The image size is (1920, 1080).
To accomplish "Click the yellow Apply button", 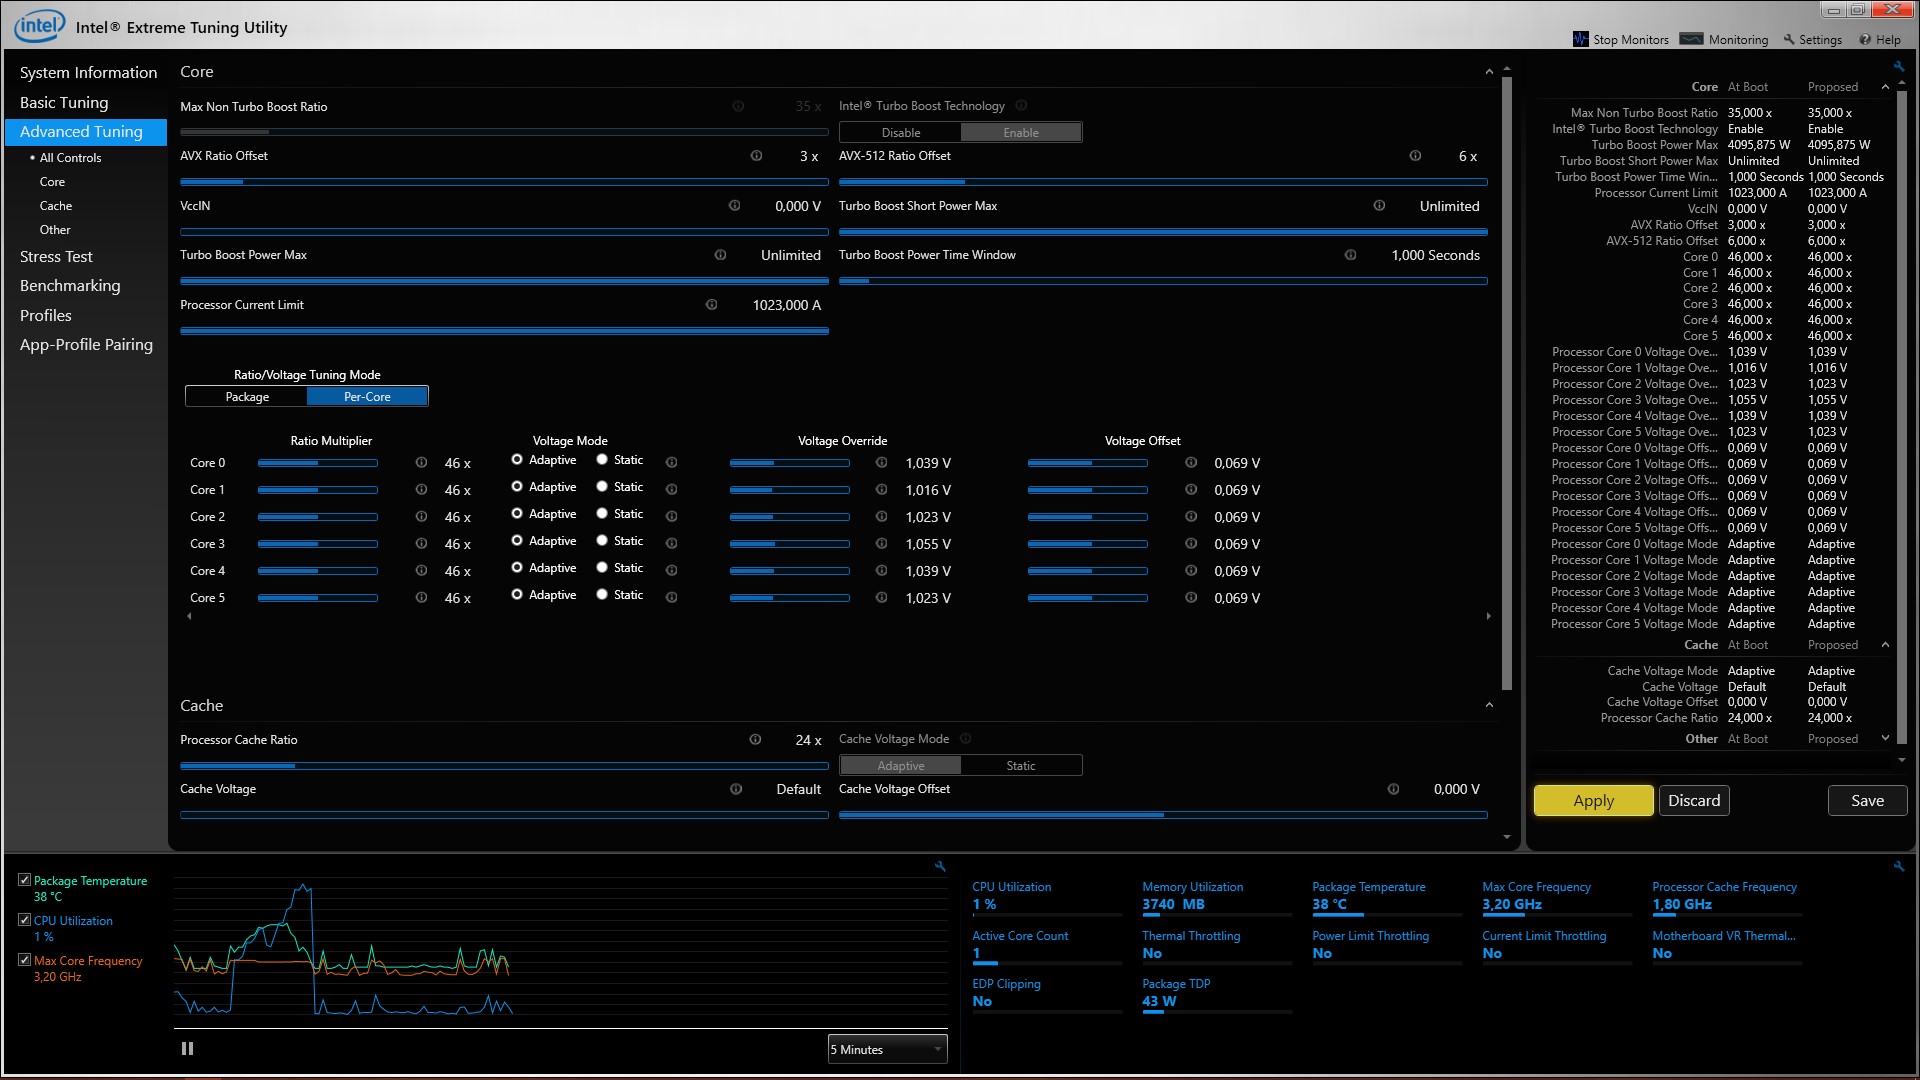I will [1593, 800].
